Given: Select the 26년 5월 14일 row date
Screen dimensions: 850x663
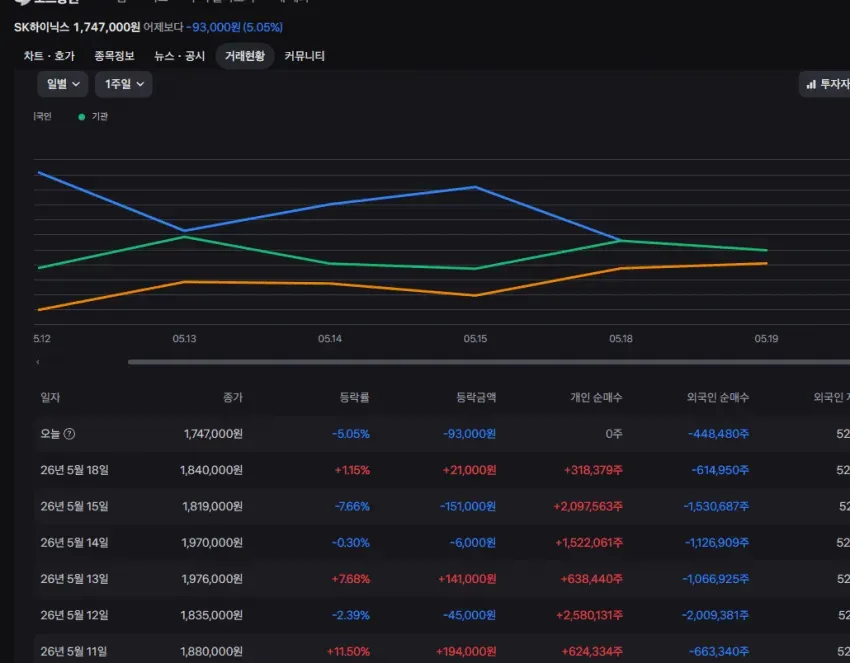Looking at the screenshot, I should pos(74,543).
